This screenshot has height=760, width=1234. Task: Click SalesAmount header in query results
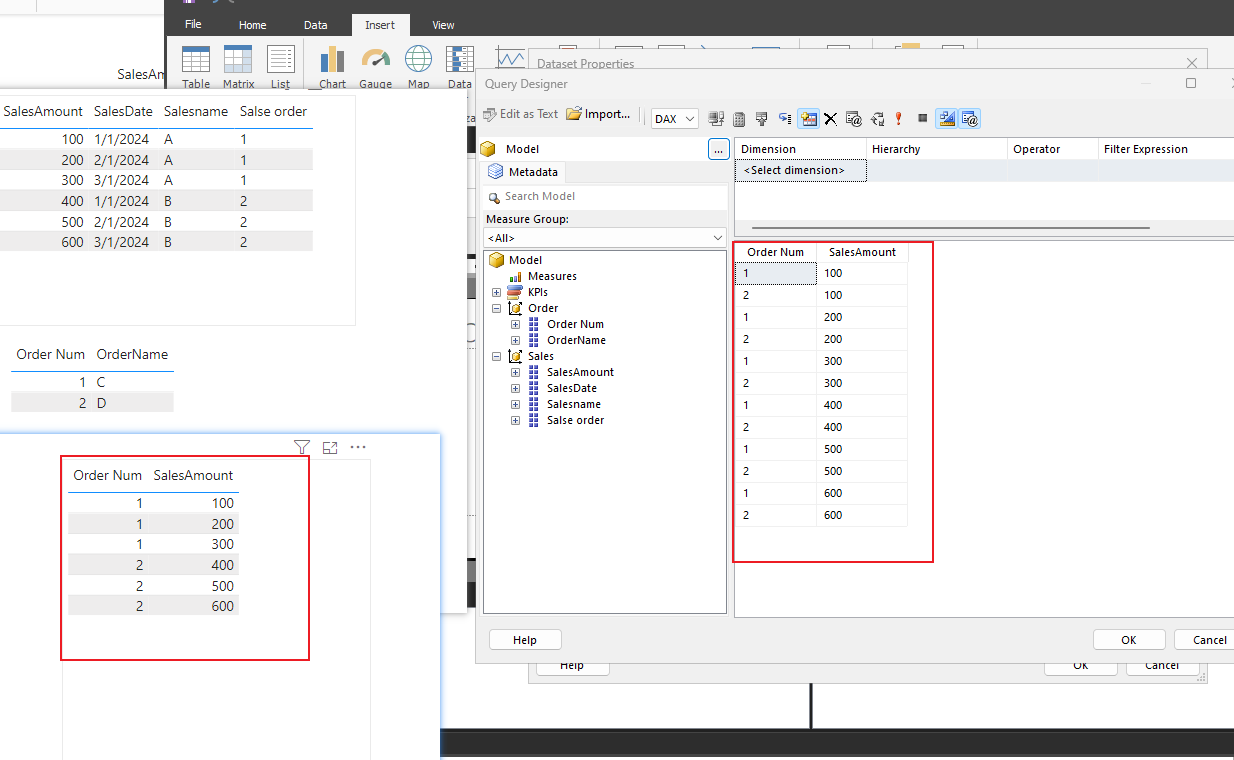click(x=862, y=252)
